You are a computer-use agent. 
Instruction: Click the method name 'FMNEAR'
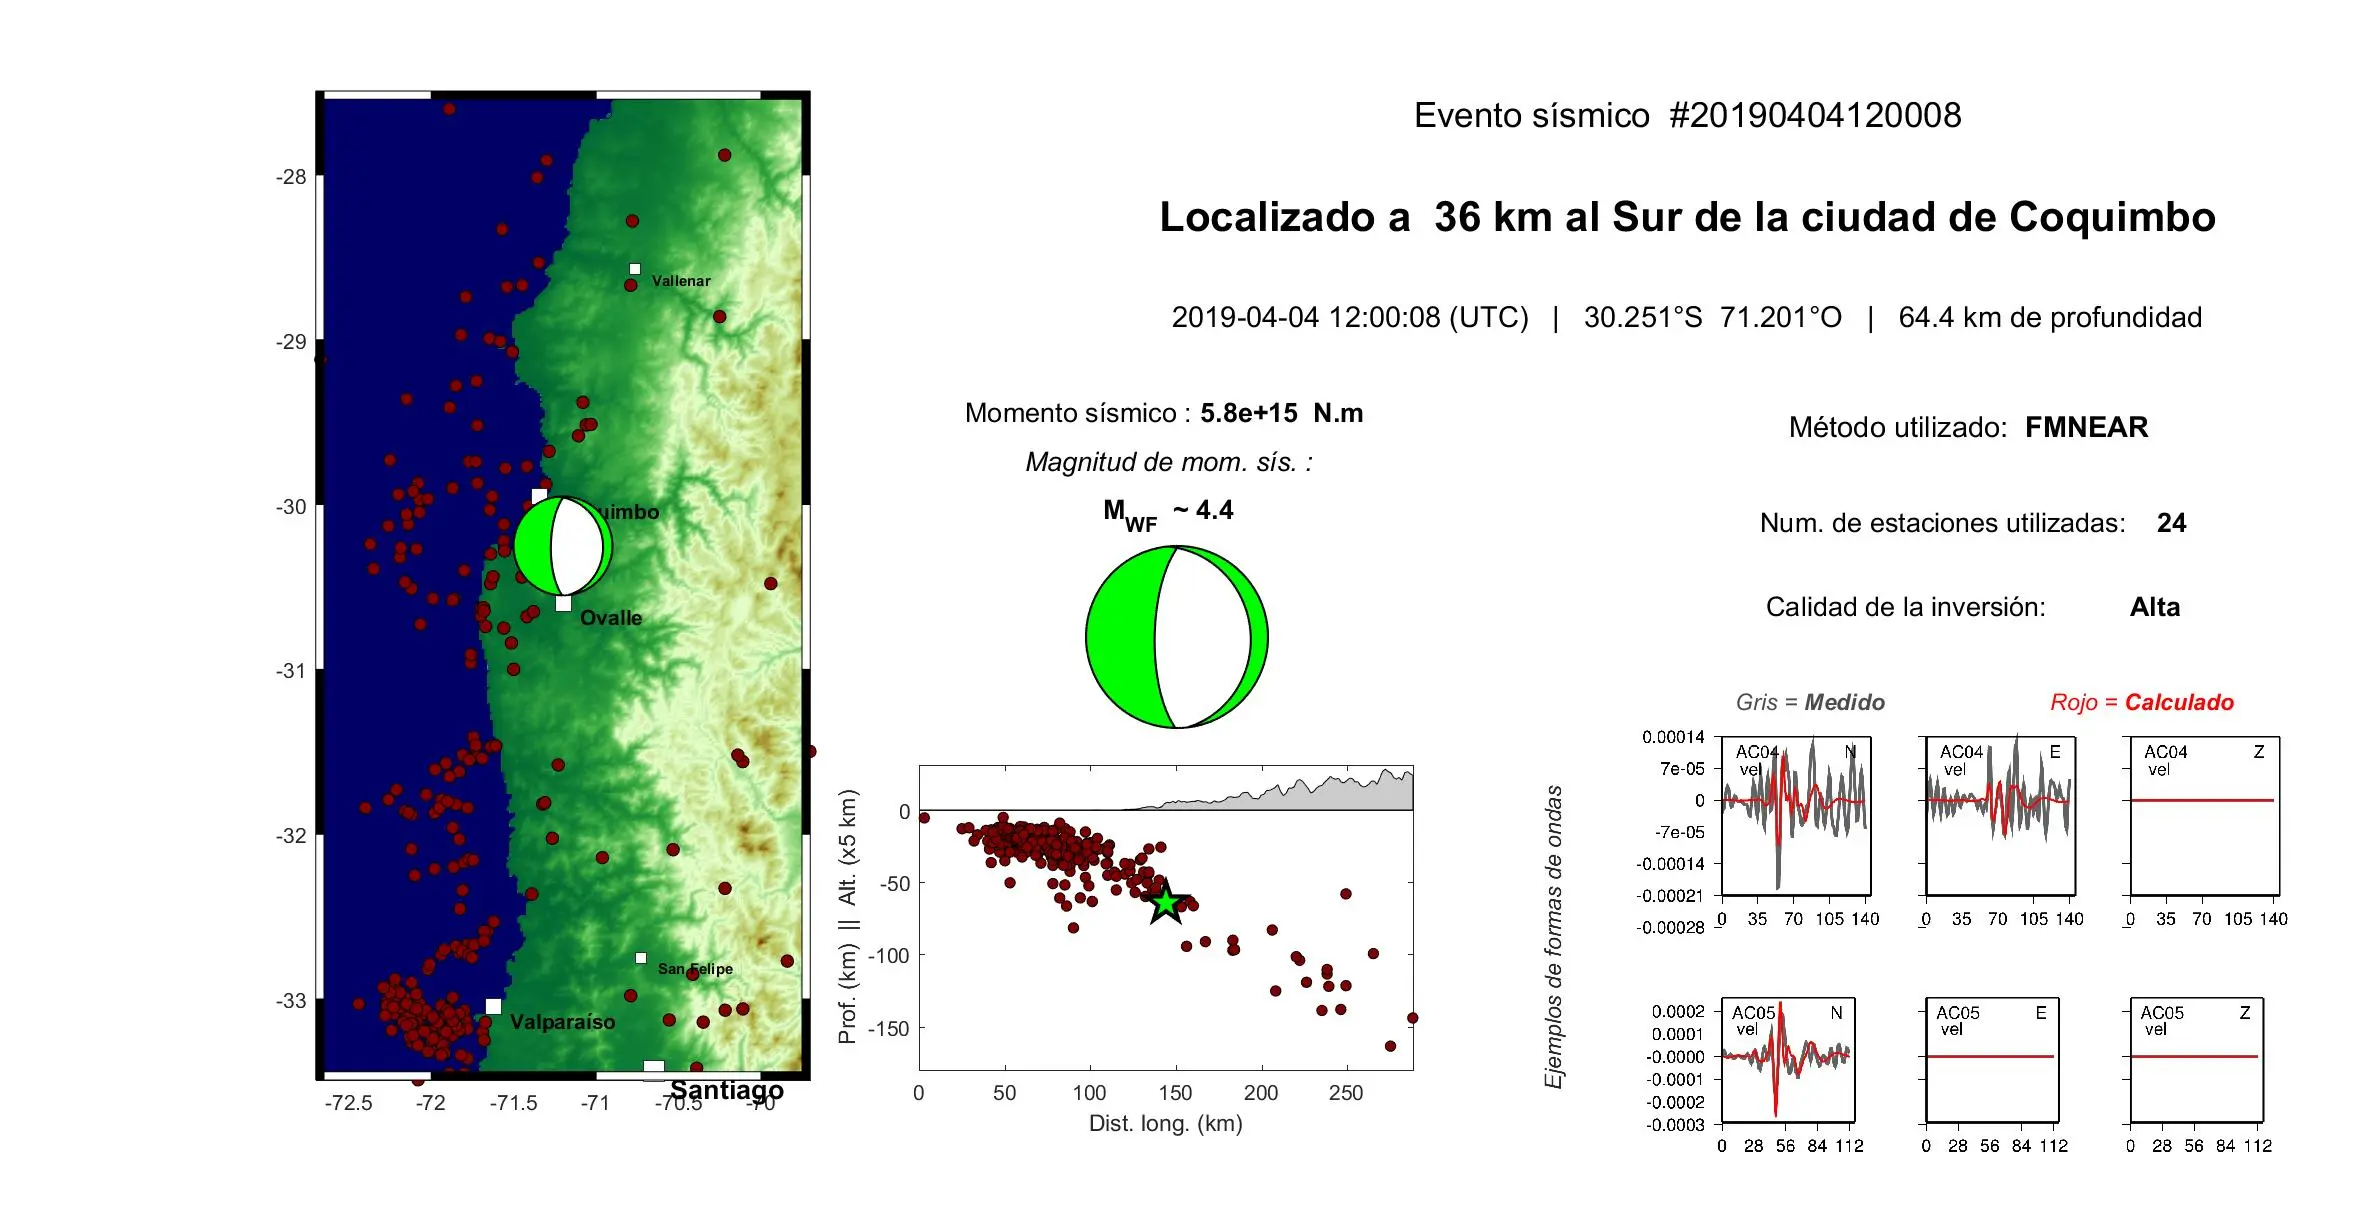2086,428
